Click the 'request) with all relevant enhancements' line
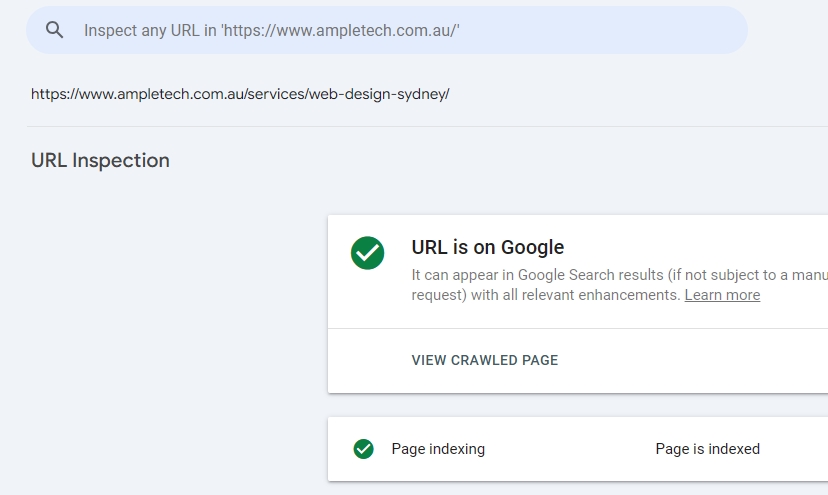 pyautogui.click(x=546, y=295)
